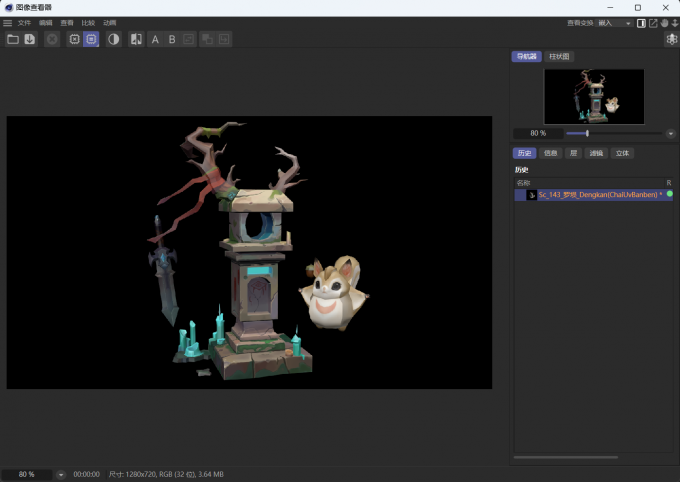Switch to the 立体 tab
Image resolution: width=680 pixels, height=482 pixels.
[622, 153]
